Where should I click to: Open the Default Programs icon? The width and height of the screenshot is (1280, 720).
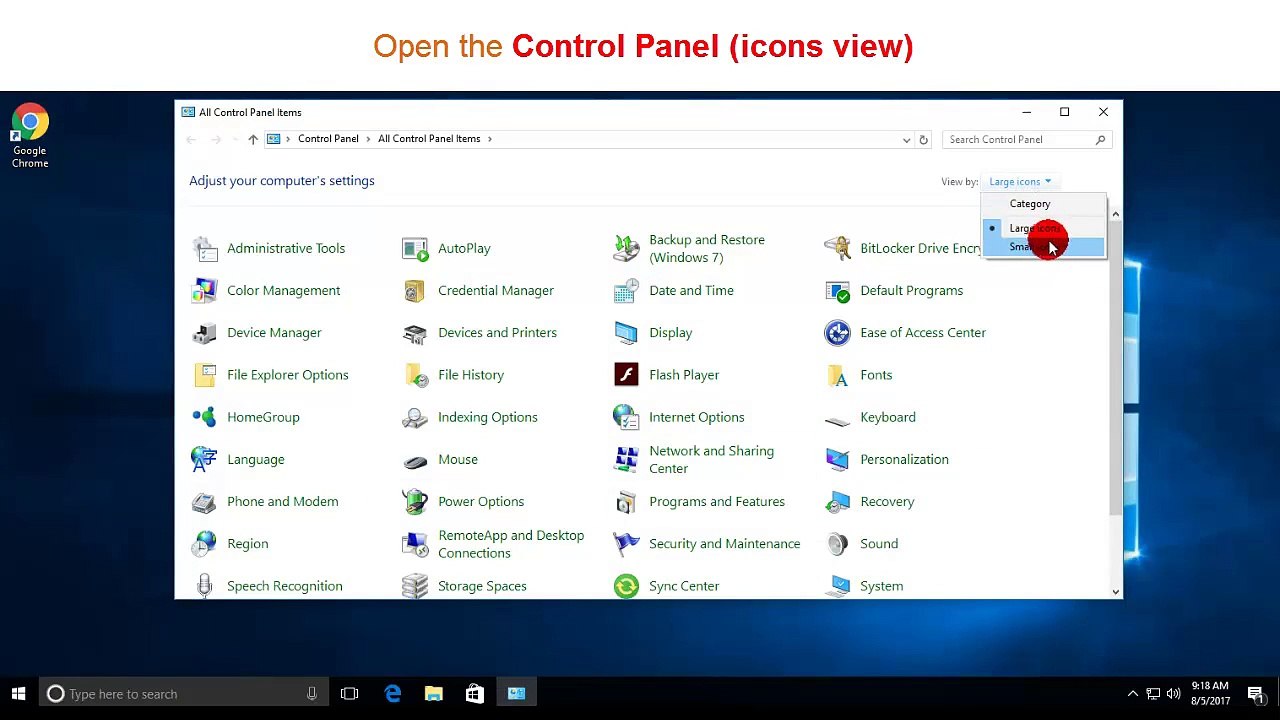pyautogui.click(x=837, y=290)
